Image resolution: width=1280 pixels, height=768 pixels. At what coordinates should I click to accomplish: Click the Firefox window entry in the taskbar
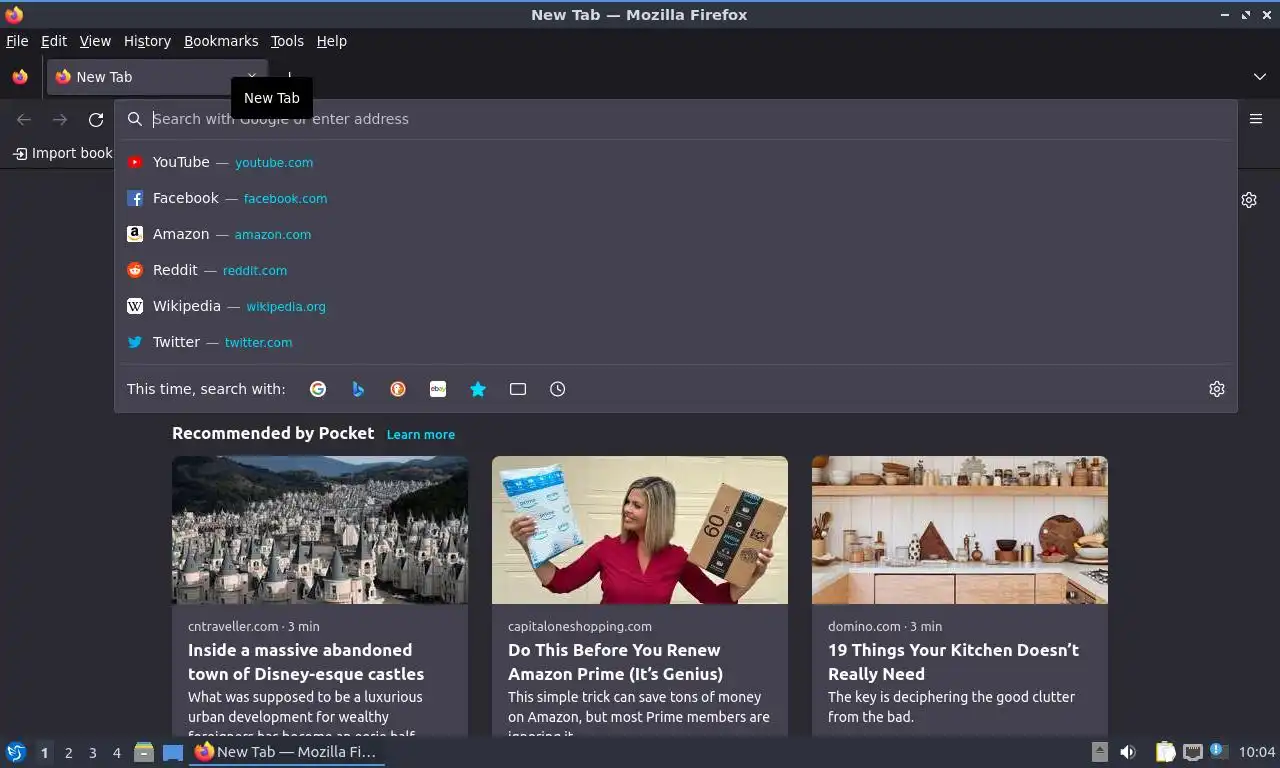point(288,752)
